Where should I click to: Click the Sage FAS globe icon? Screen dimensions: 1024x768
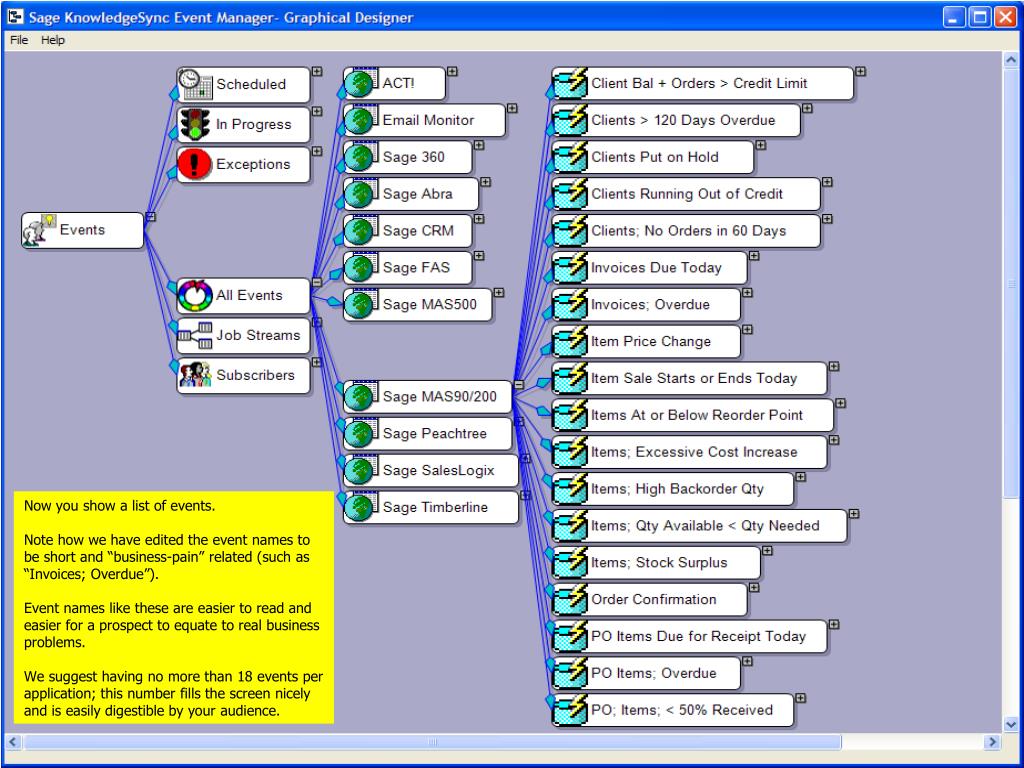[361, 267]
